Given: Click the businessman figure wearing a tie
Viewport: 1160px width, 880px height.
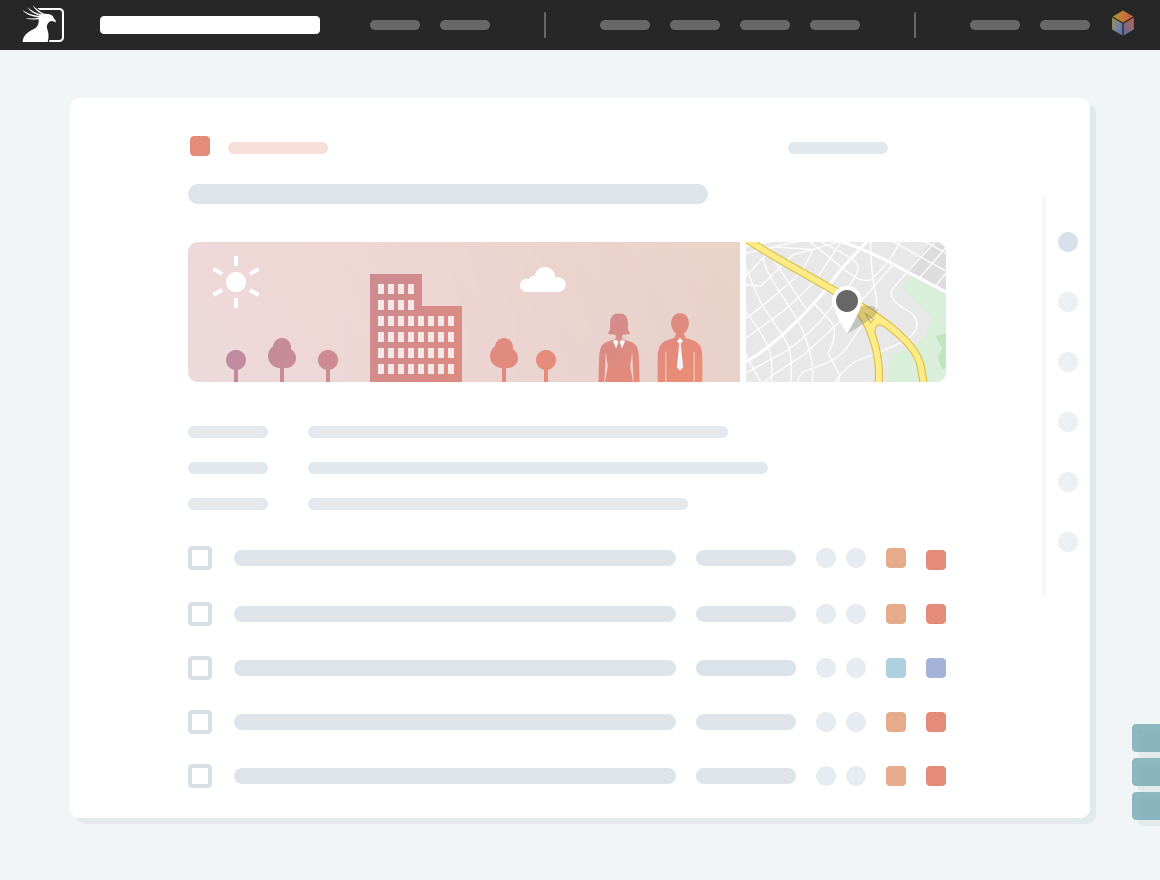Looking at the screenshot, I should click(680, 348).
